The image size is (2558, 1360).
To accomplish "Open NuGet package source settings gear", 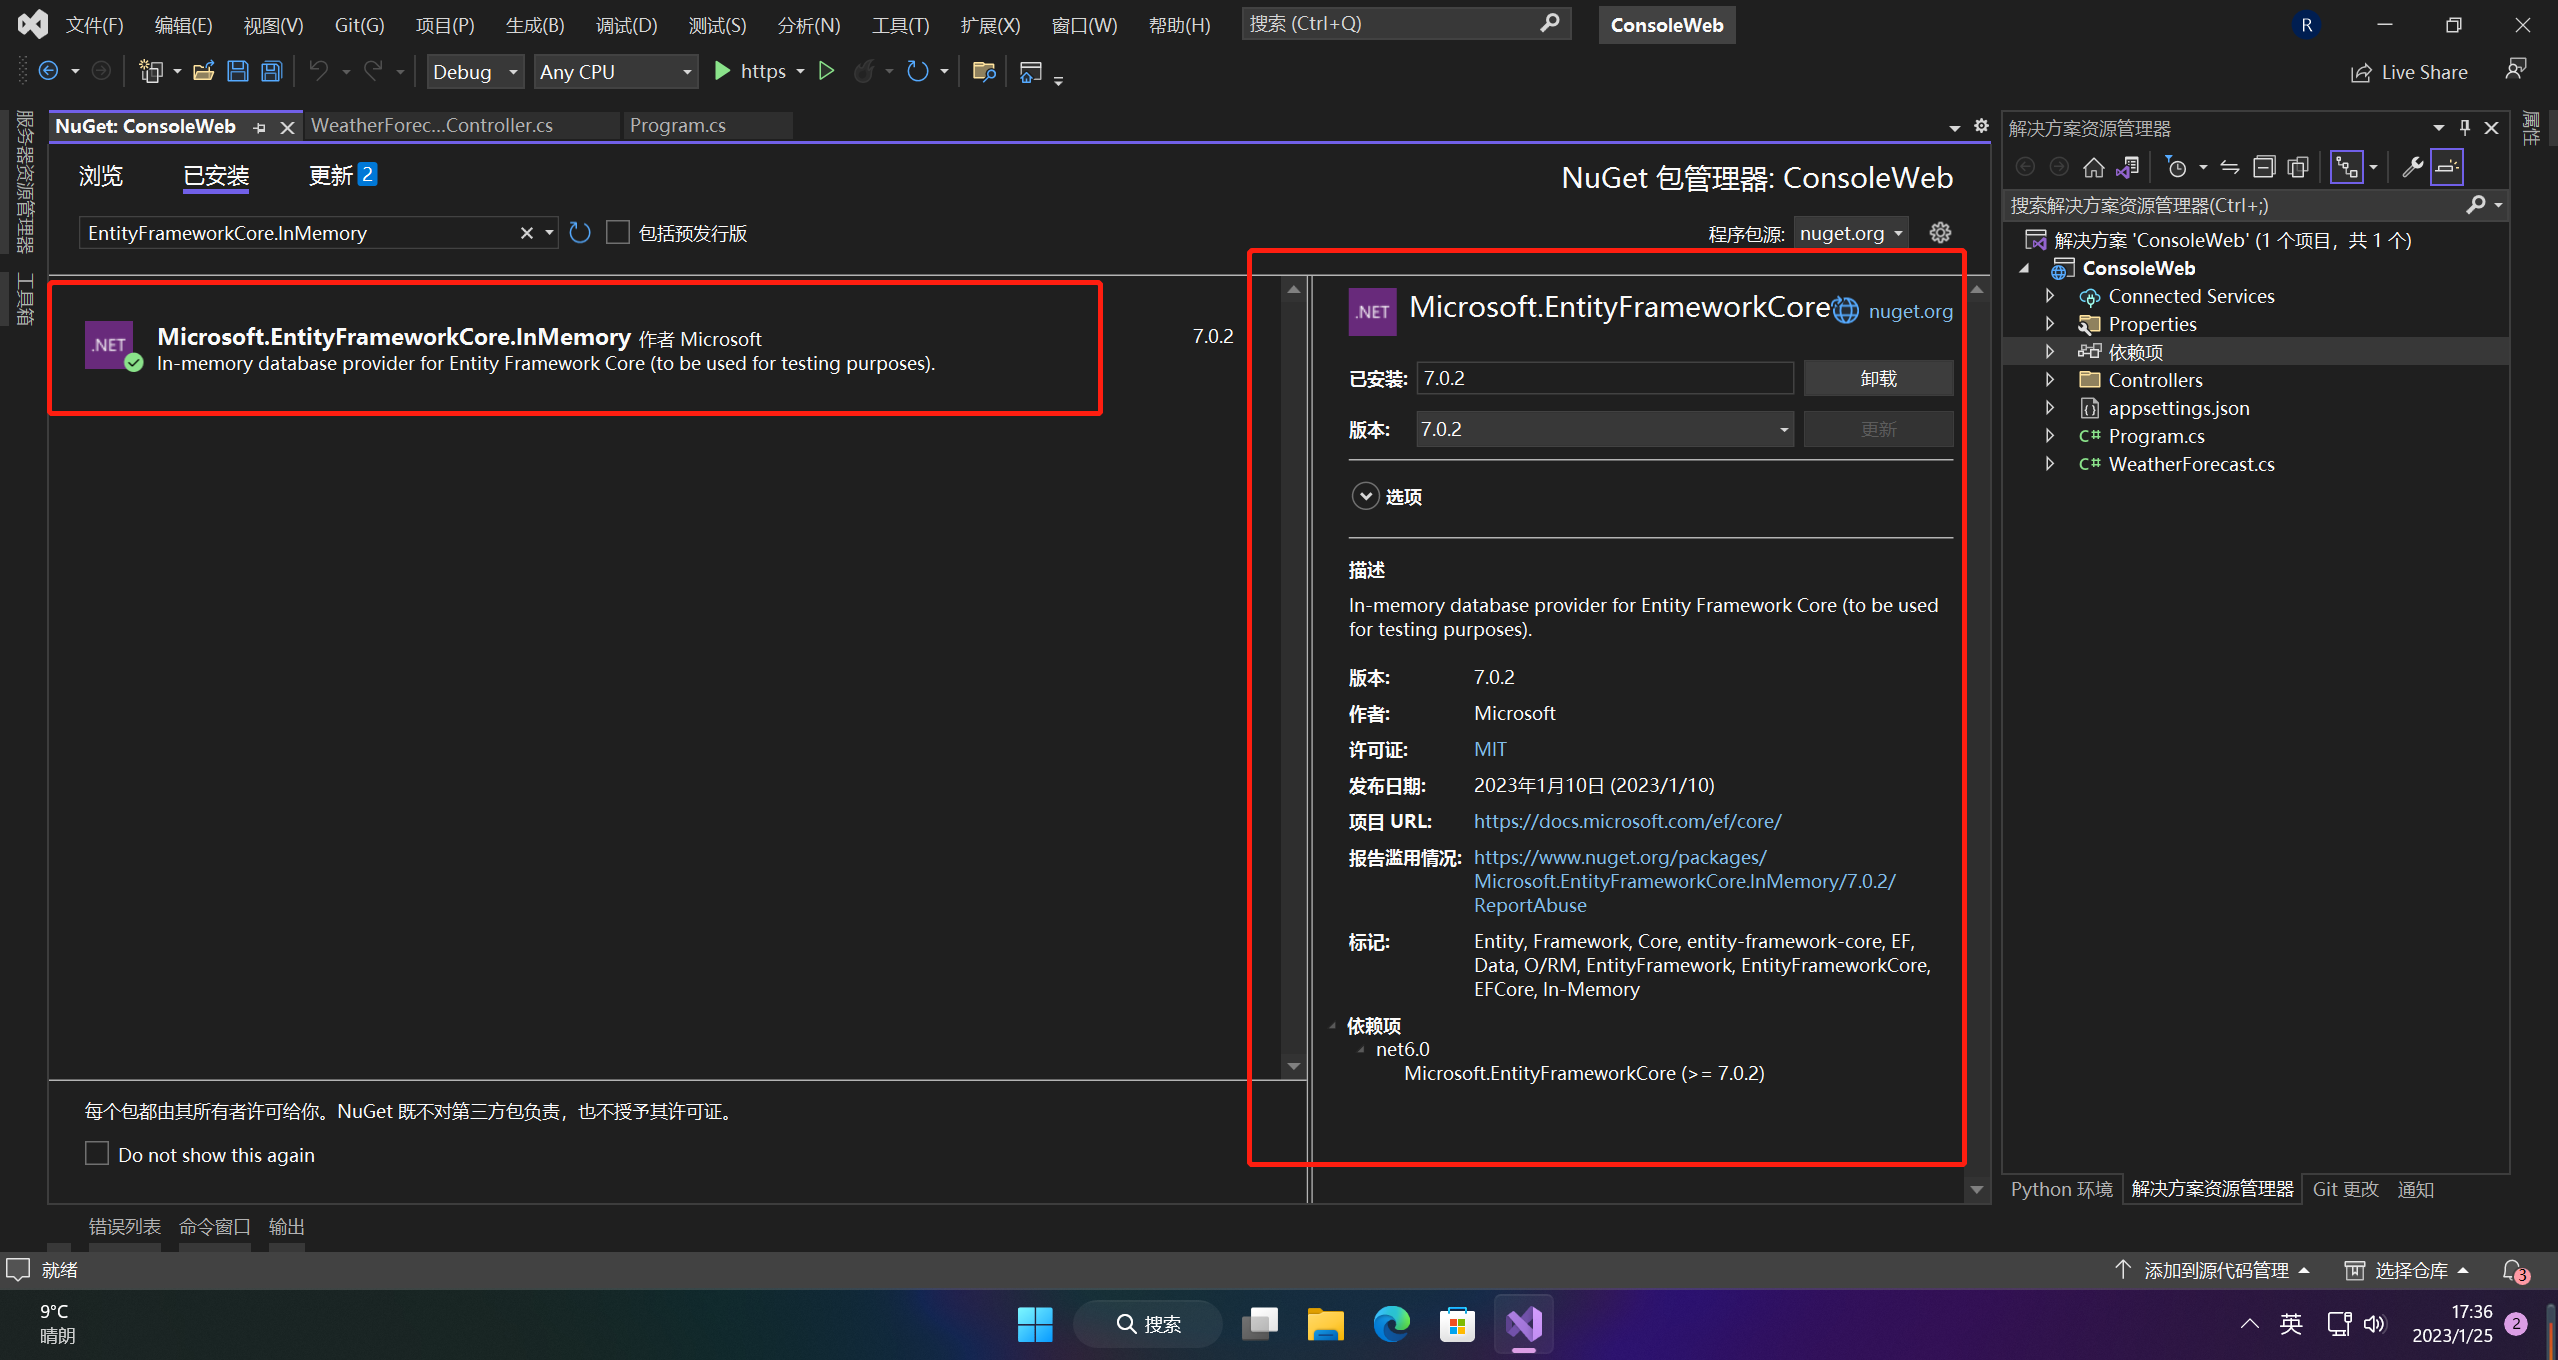I will [x=1940, y=233].
